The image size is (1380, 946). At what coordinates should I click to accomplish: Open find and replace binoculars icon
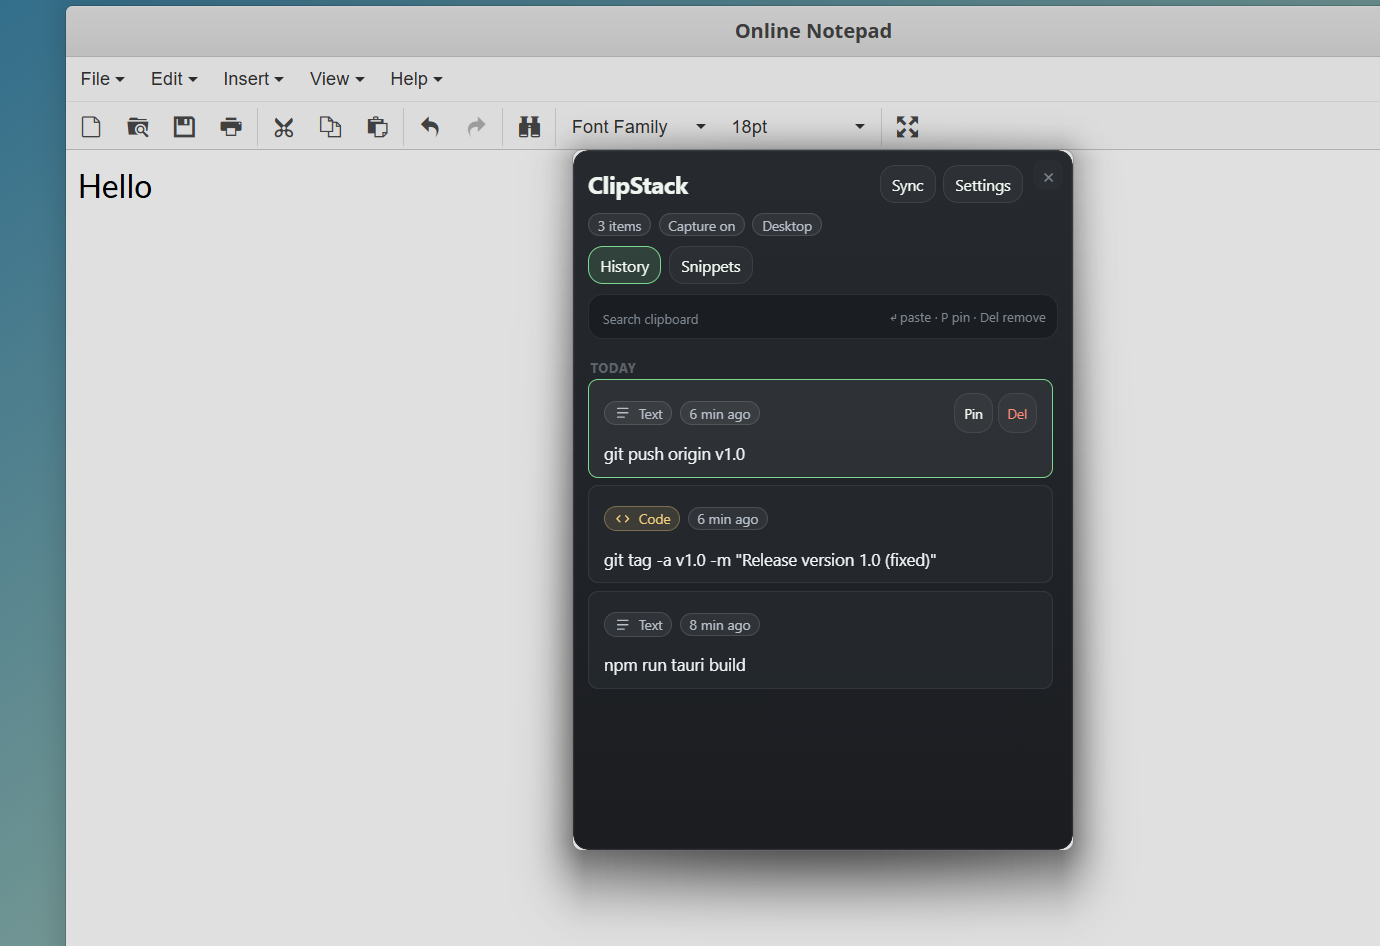coord(529,127)
